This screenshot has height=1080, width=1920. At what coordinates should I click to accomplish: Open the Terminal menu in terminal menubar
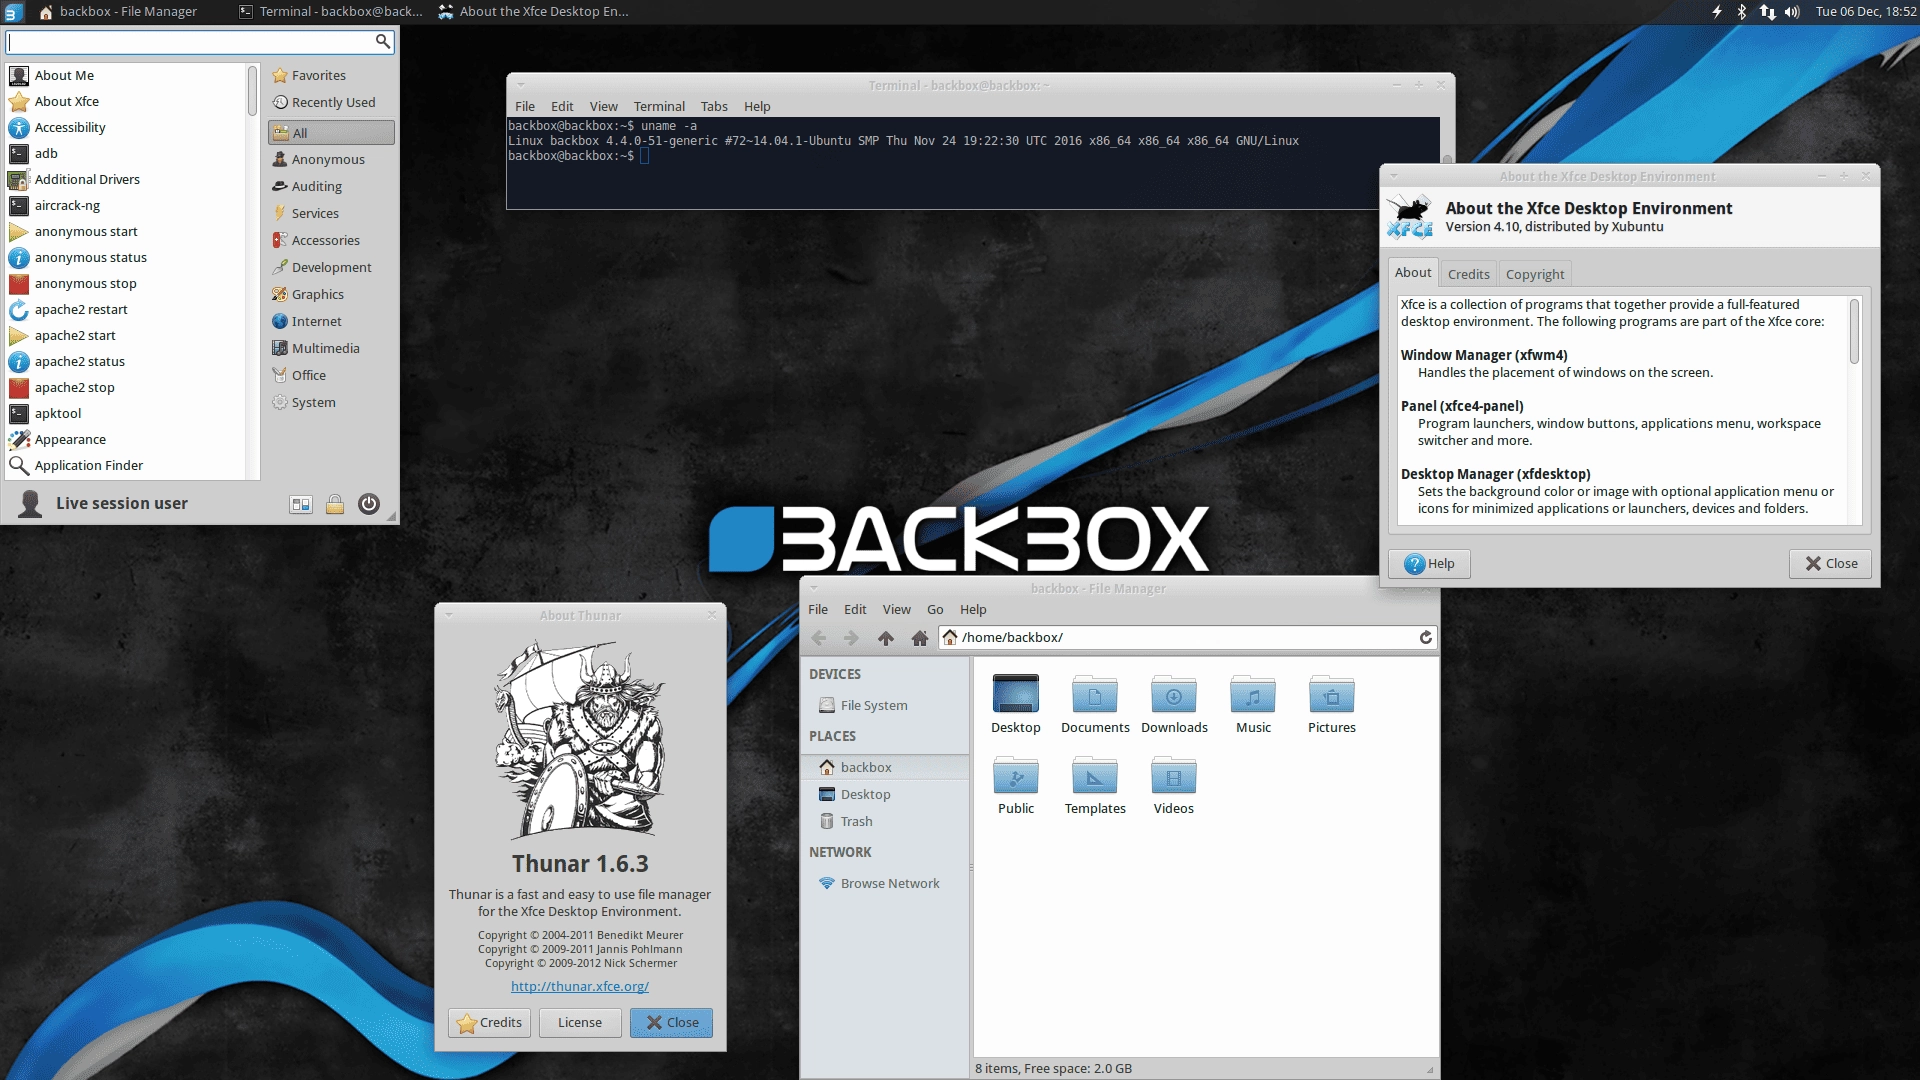click(x=659, y=106)
